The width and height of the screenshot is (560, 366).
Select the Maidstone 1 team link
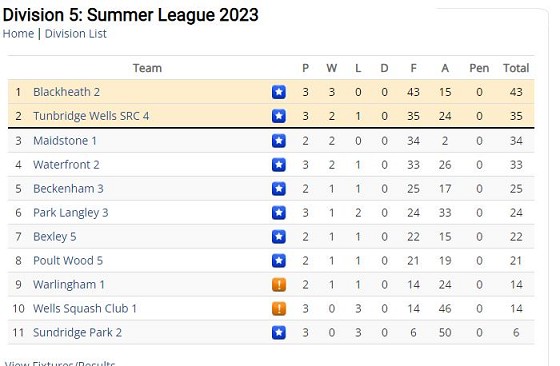point(65,141)
